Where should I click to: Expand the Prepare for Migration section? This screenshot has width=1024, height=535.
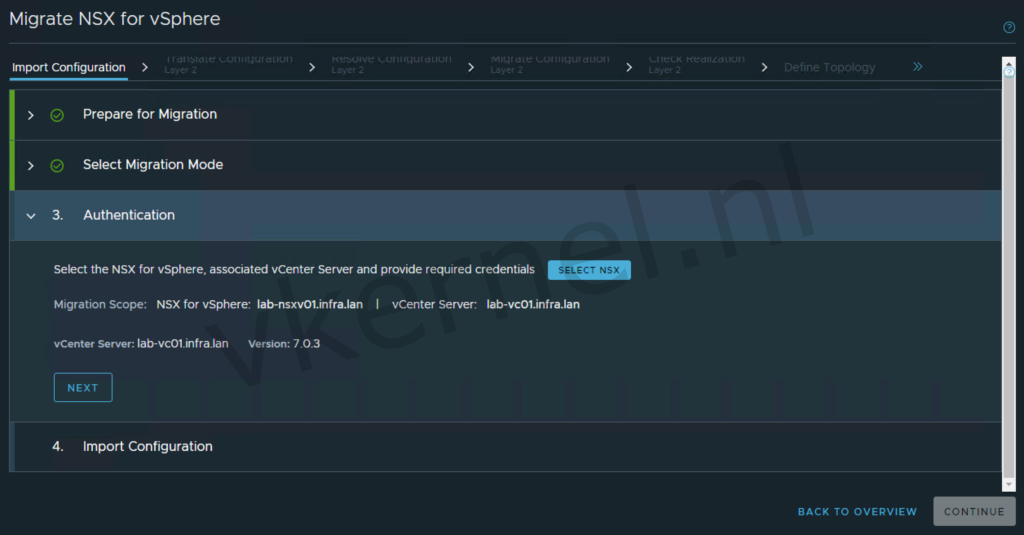point(31,115)
